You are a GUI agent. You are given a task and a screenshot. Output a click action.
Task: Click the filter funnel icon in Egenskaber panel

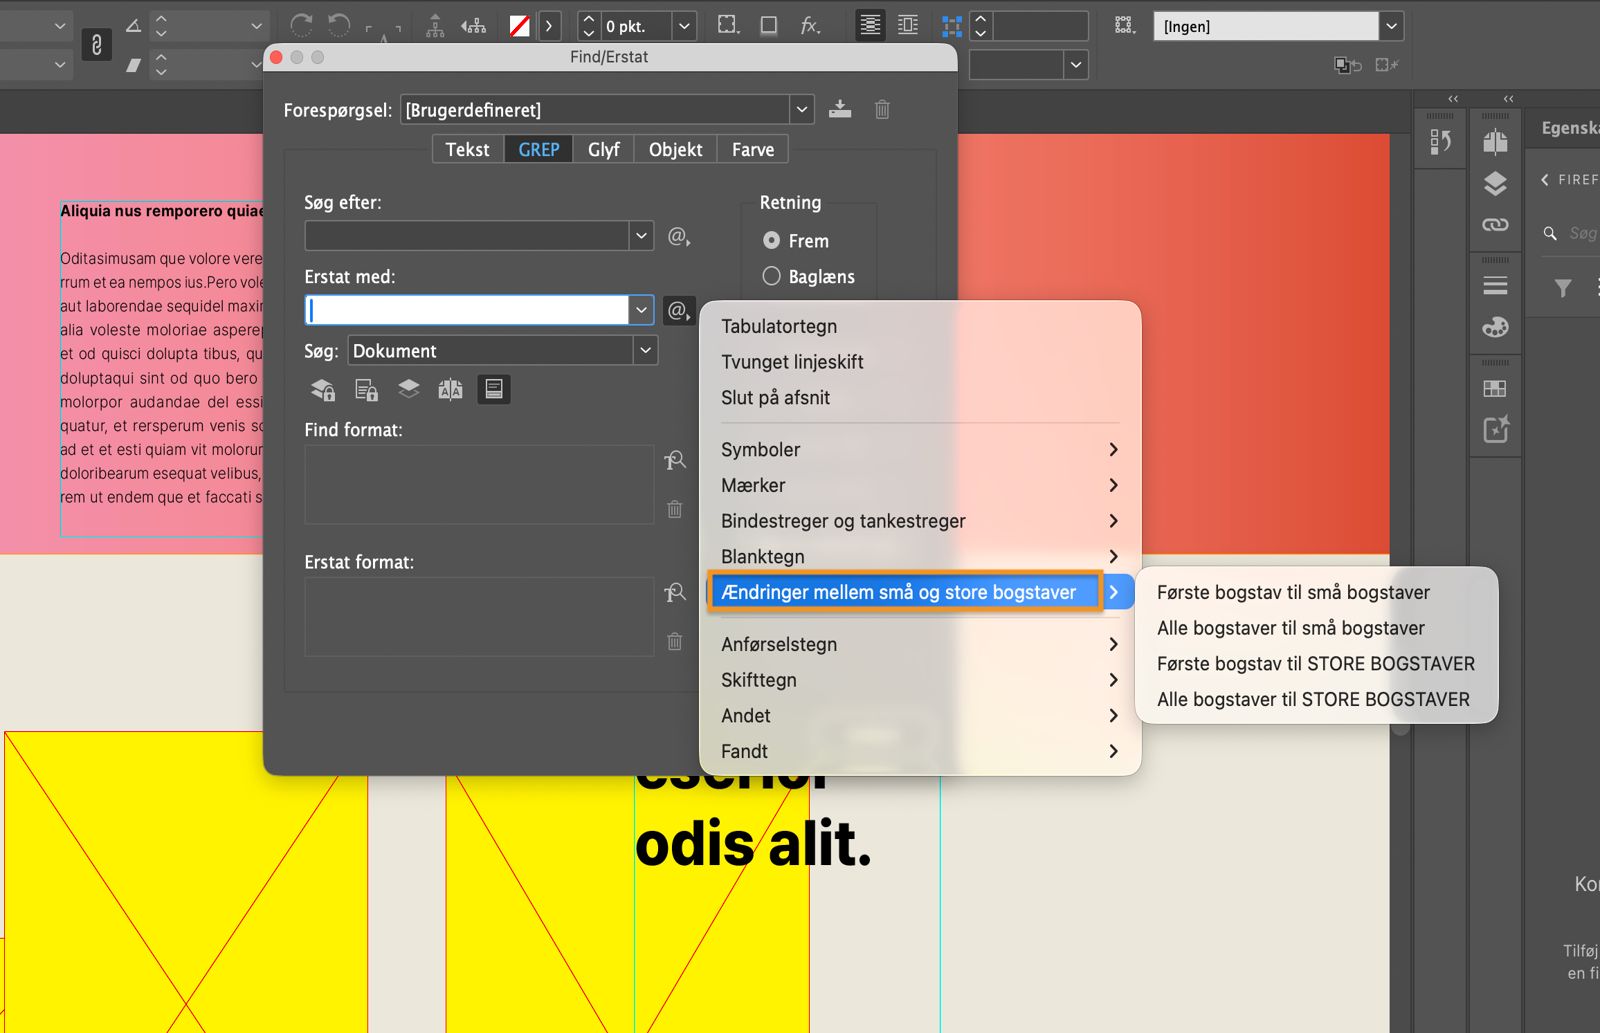pyautogui.click(x=1563, y=289)
